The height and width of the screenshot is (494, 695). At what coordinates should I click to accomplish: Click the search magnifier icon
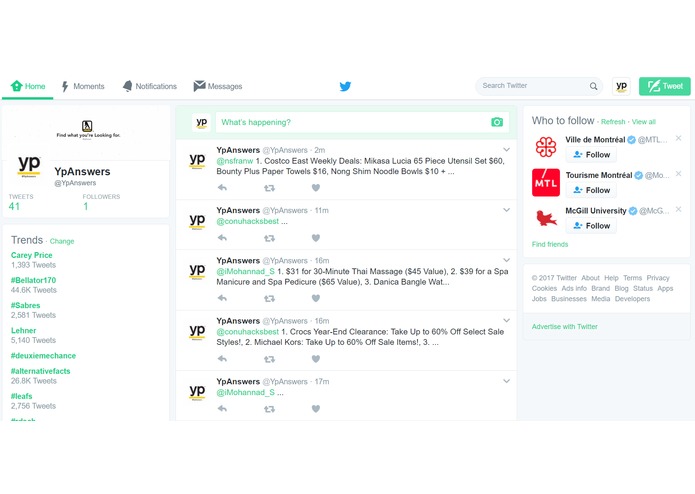pyautogui.click(x=593, y=86)
